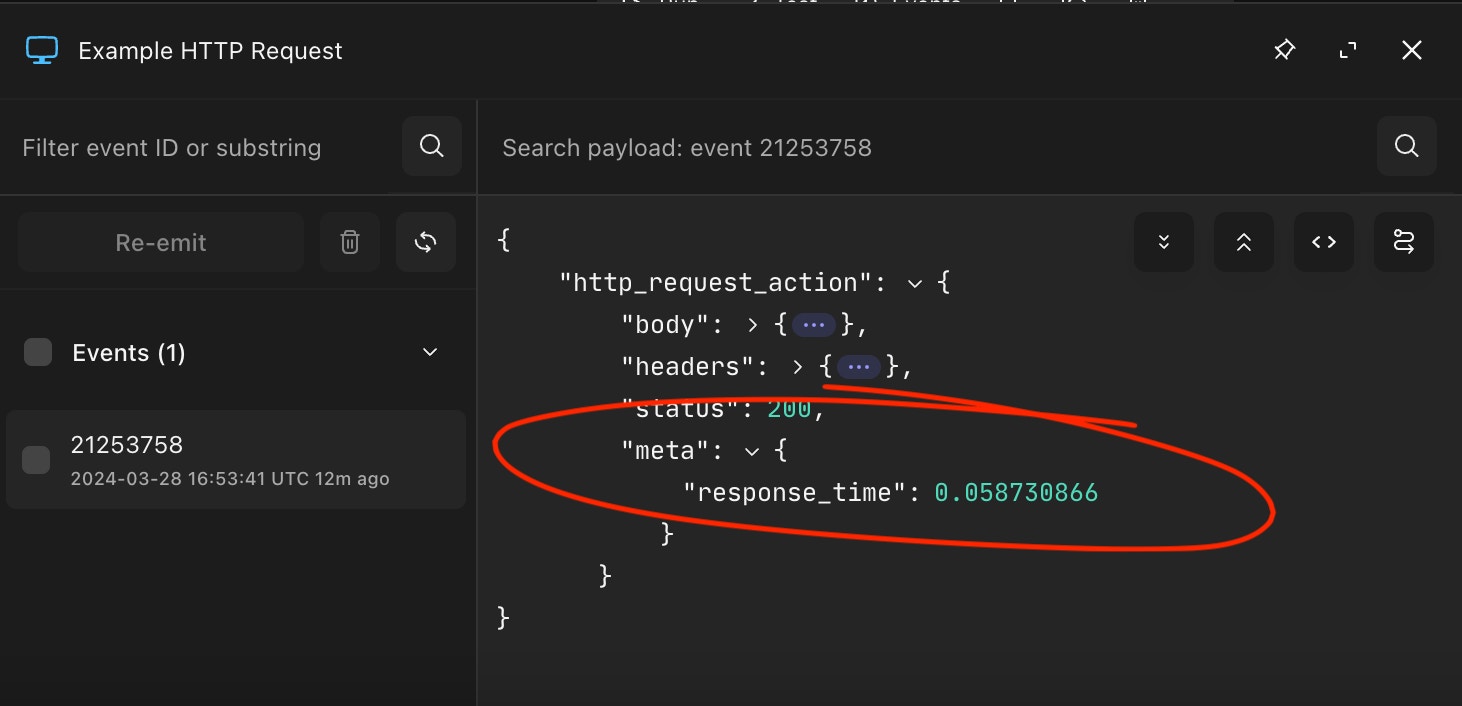Focus the Search payload field
Image resolution: width=1462 pixels, height=706 pixels.
coord(930,147)
